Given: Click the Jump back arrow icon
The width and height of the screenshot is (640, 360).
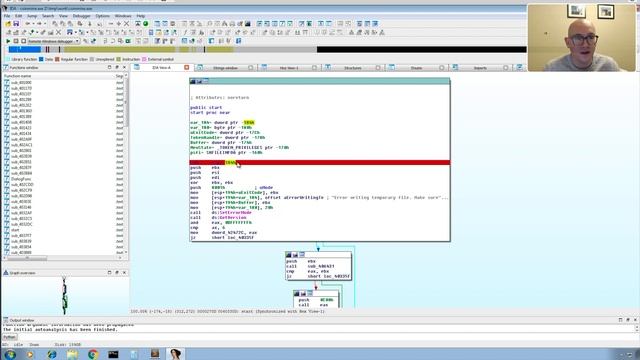Looking at the screenshot, I should coord(28,24).
